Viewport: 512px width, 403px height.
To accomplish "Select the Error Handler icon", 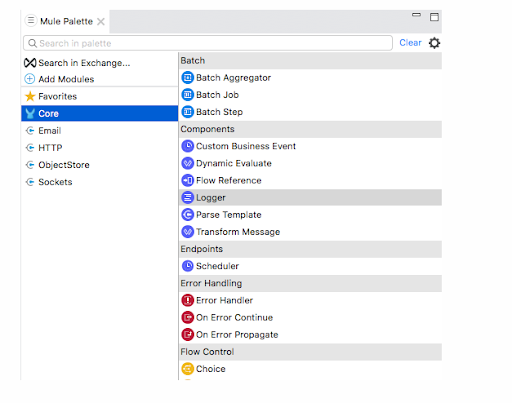I will point(187,300).
